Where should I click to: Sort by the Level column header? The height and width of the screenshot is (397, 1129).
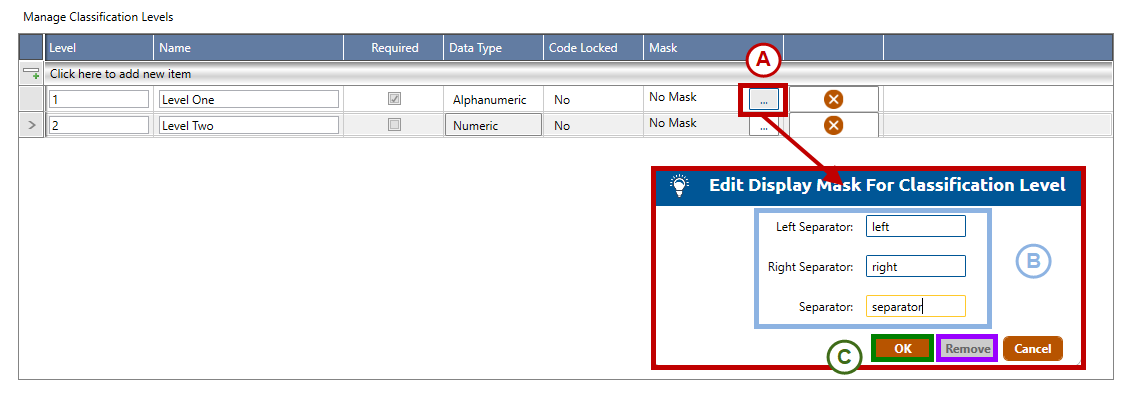pos(99,48)
